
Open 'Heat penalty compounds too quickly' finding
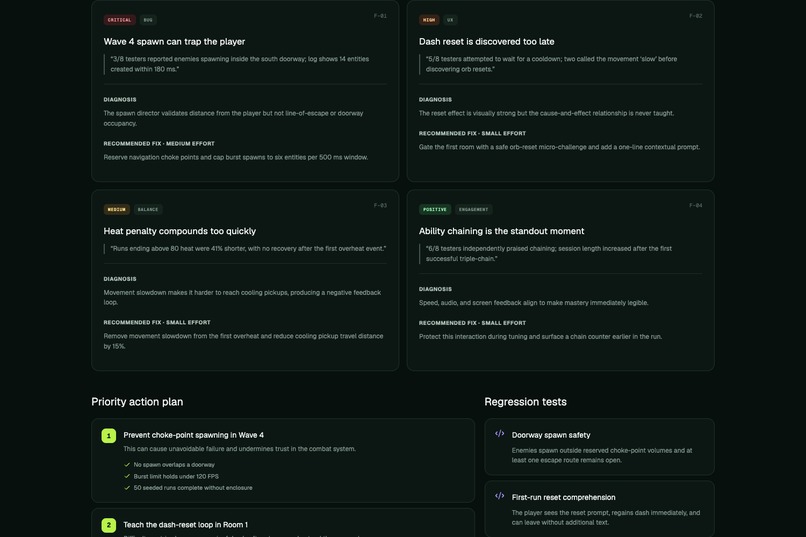tap(180, 231)
